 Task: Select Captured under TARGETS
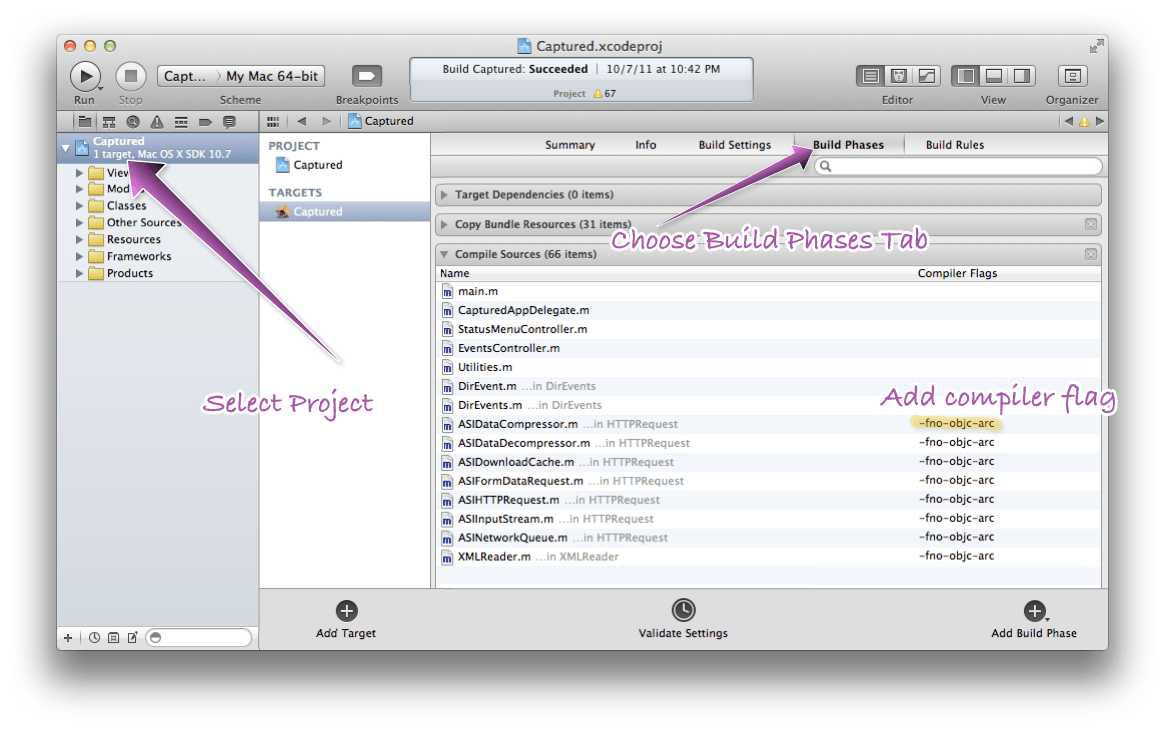pyautogui.click(x=345, y=212)
